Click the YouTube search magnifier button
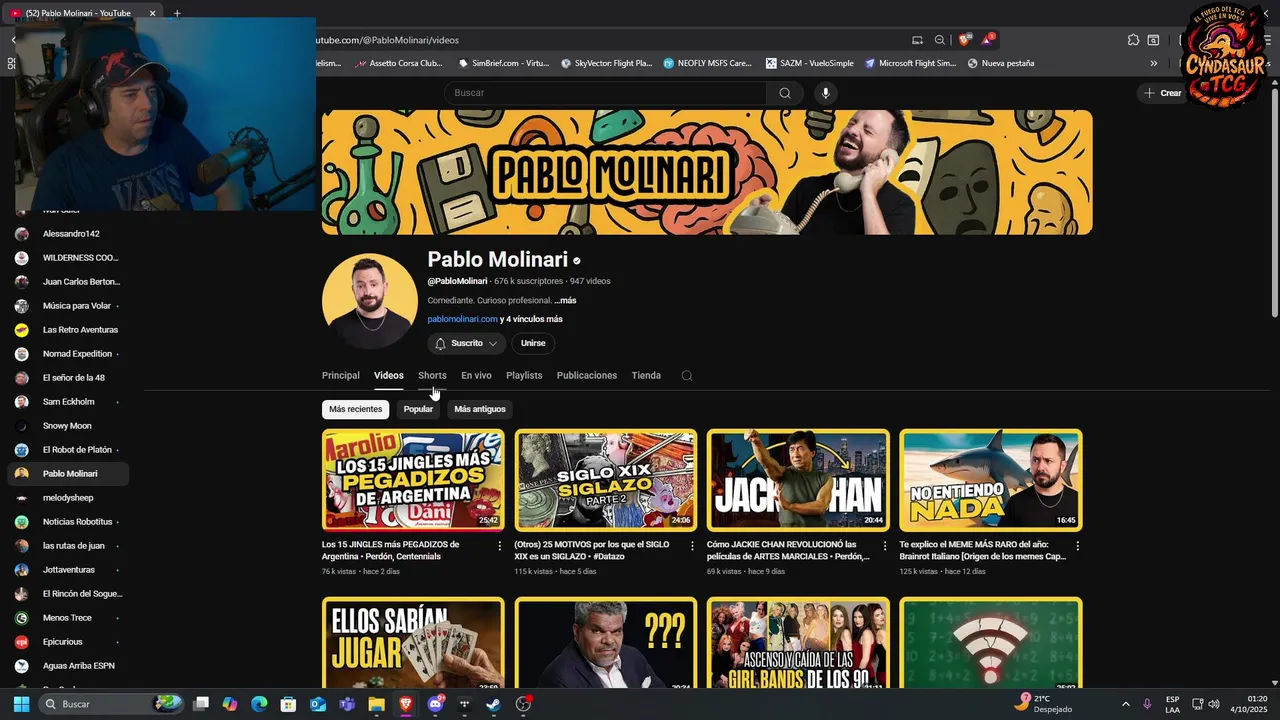 click(785, 93)
